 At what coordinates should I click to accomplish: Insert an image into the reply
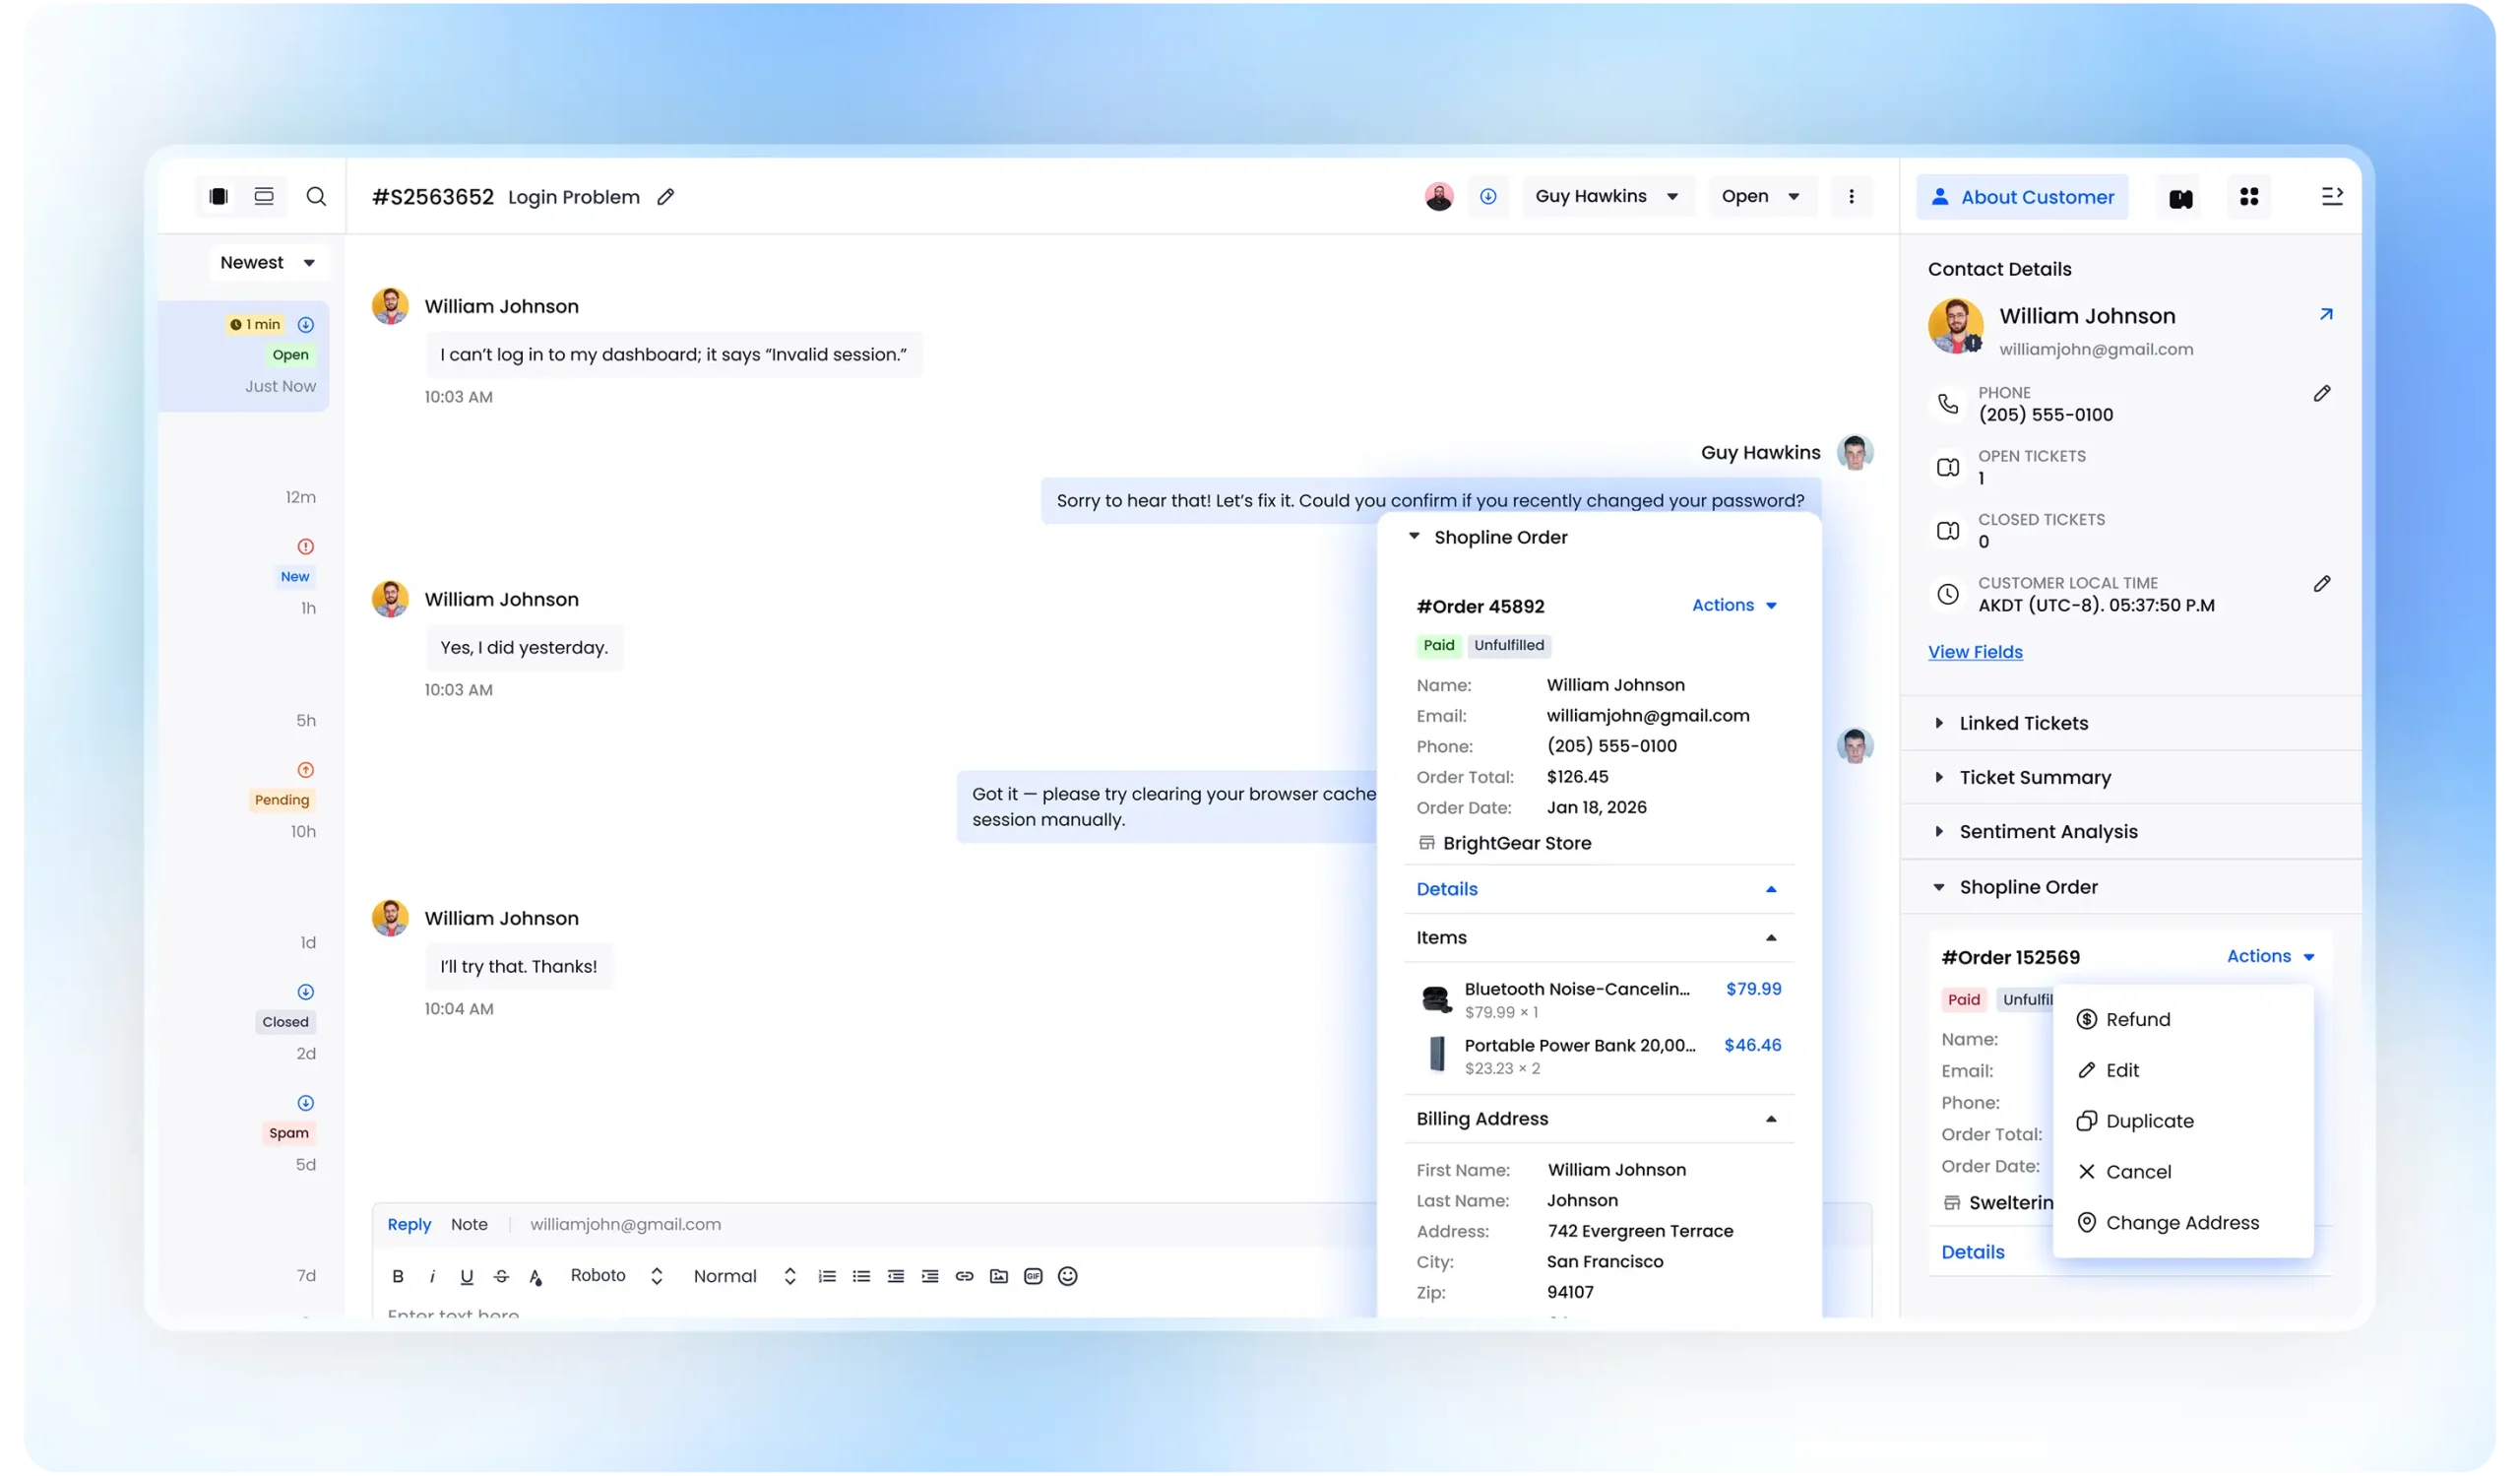998,1276
